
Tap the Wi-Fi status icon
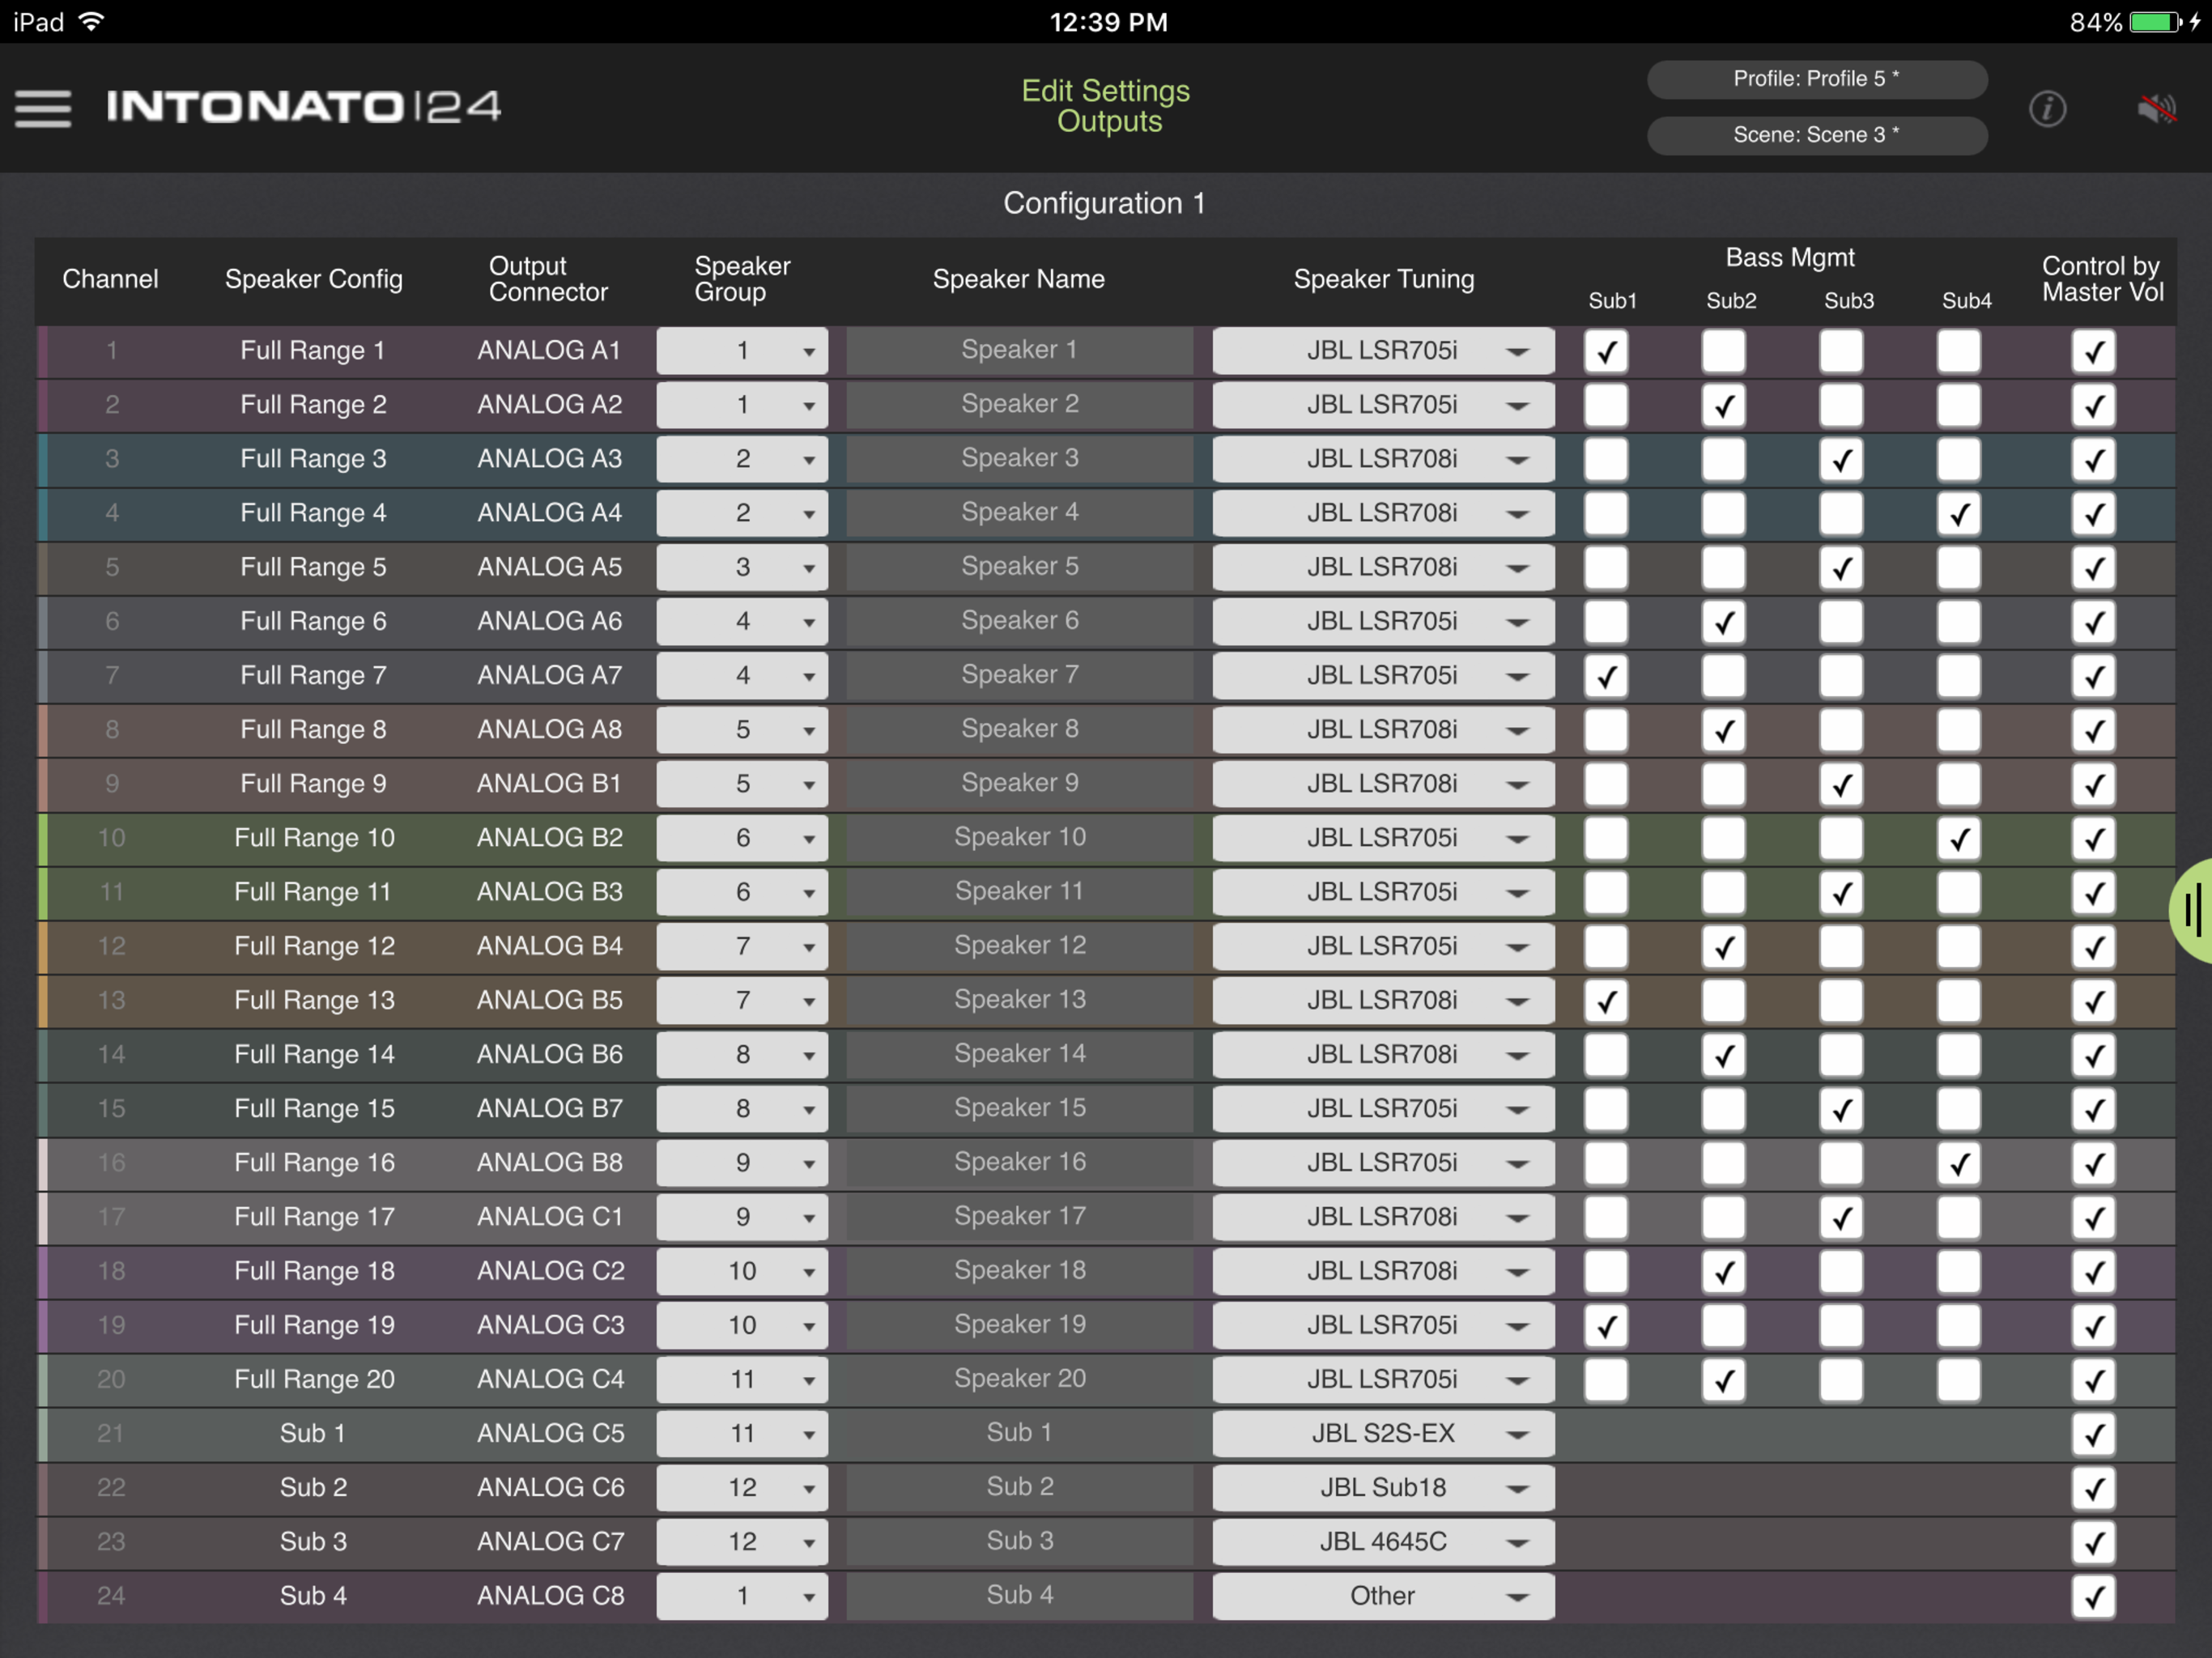point(91,21)
